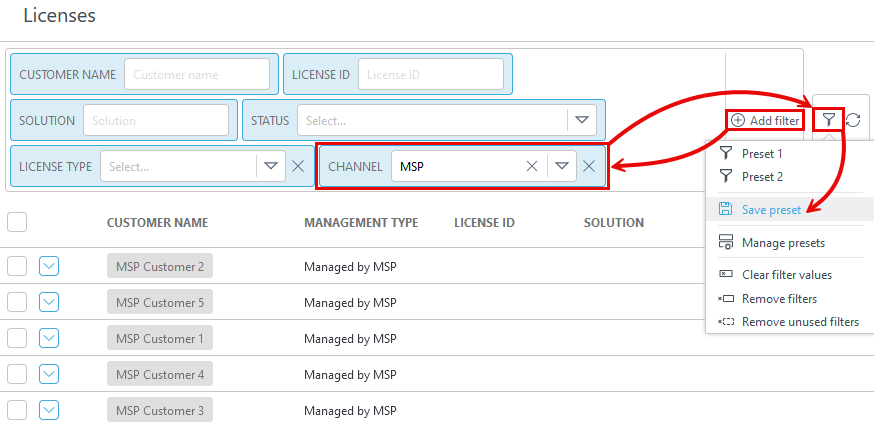Check the box for MSP Customer 2
This screenshot has height=424, width=874.
pos(17,267)
